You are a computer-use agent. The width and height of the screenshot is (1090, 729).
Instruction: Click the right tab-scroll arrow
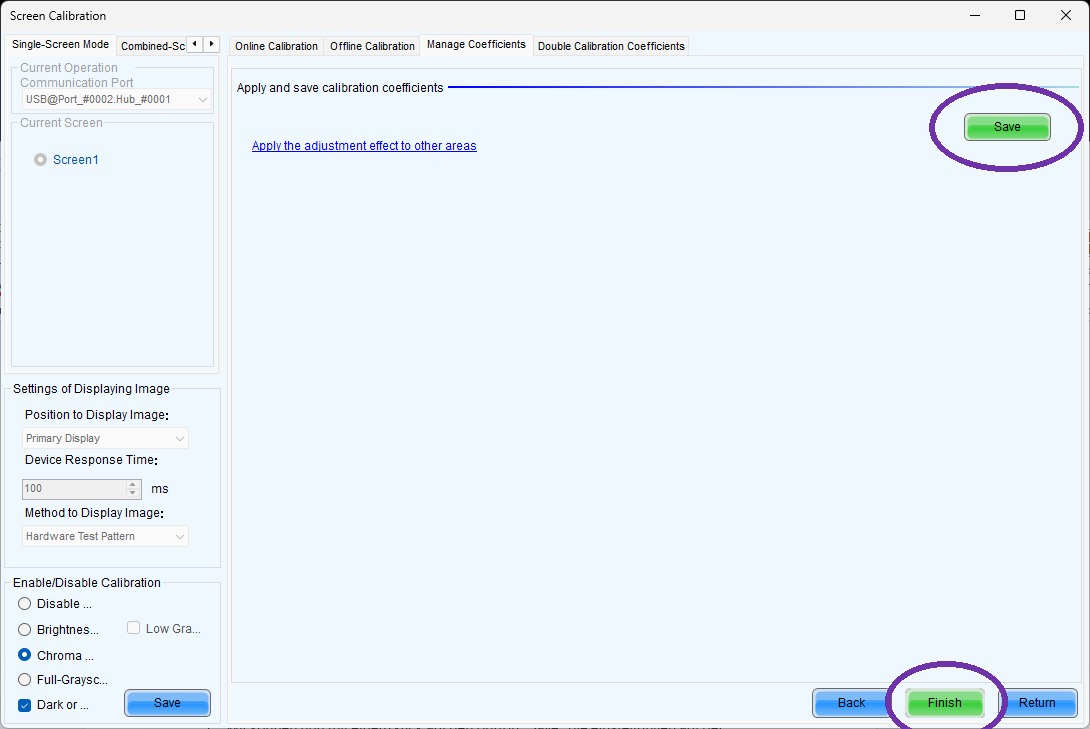point(211,44)
